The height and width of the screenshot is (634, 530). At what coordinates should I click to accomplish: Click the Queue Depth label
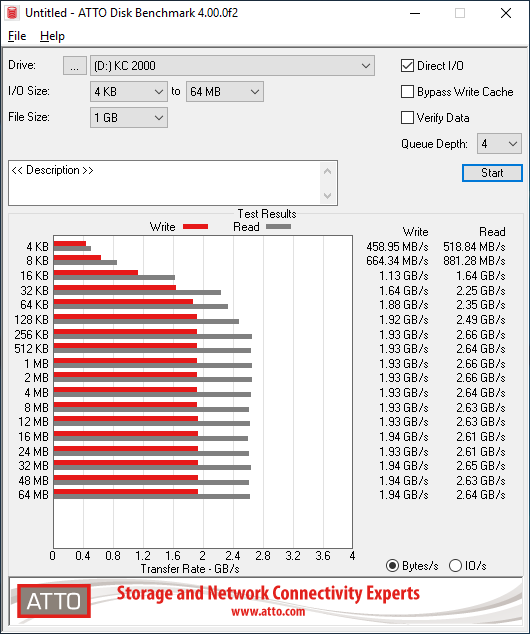click(434, 144)
